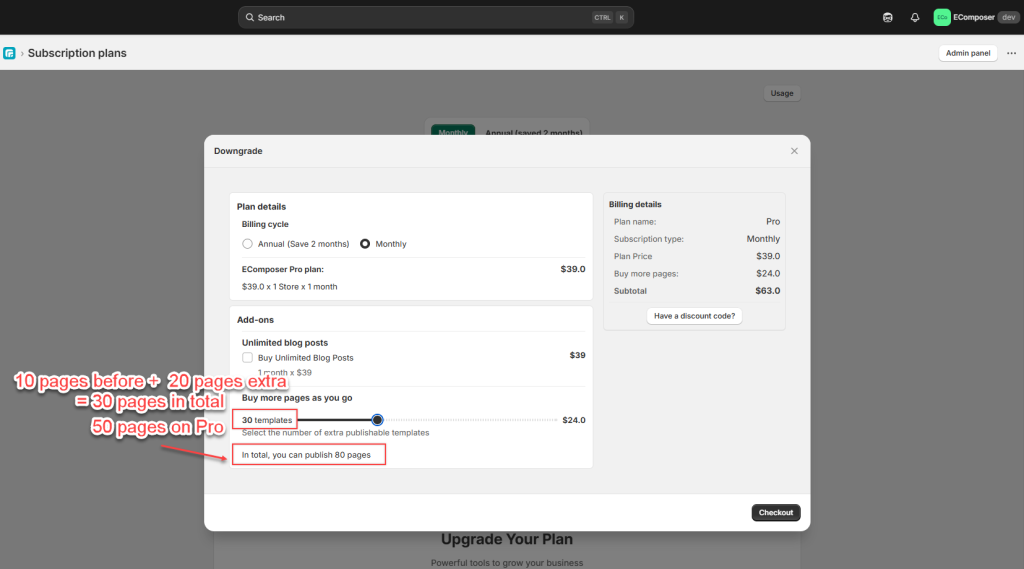Click the $24.0 price beside the slider
Screen dimensions: 1024x569
pos(573,420)
